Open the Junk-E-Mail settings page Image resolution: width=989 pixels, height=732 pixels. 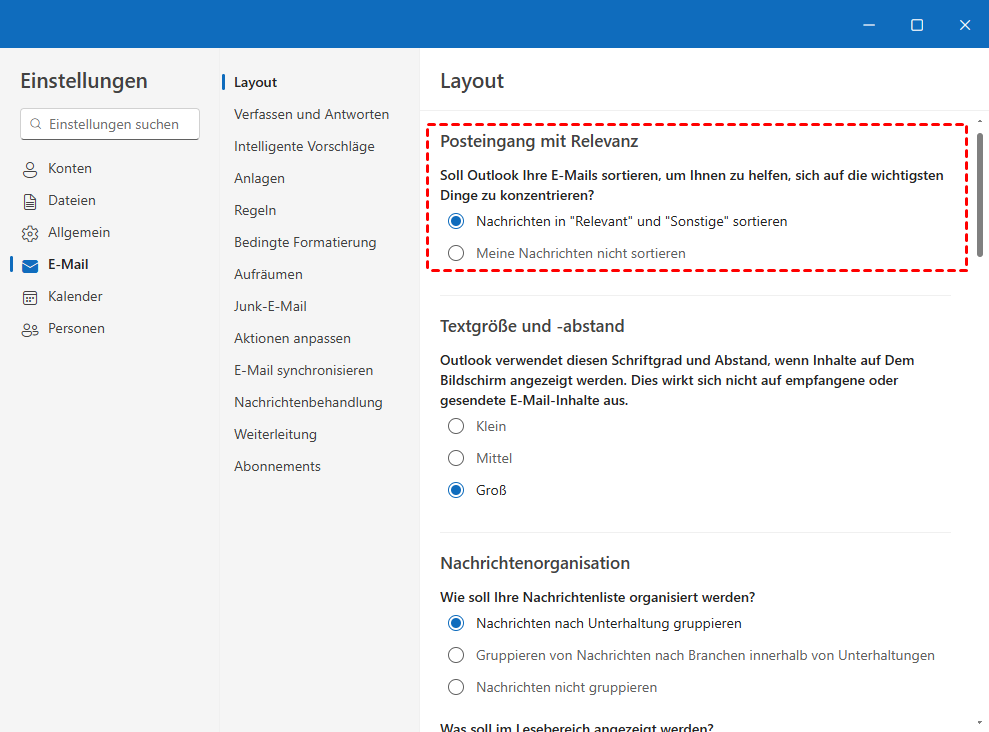270,306
